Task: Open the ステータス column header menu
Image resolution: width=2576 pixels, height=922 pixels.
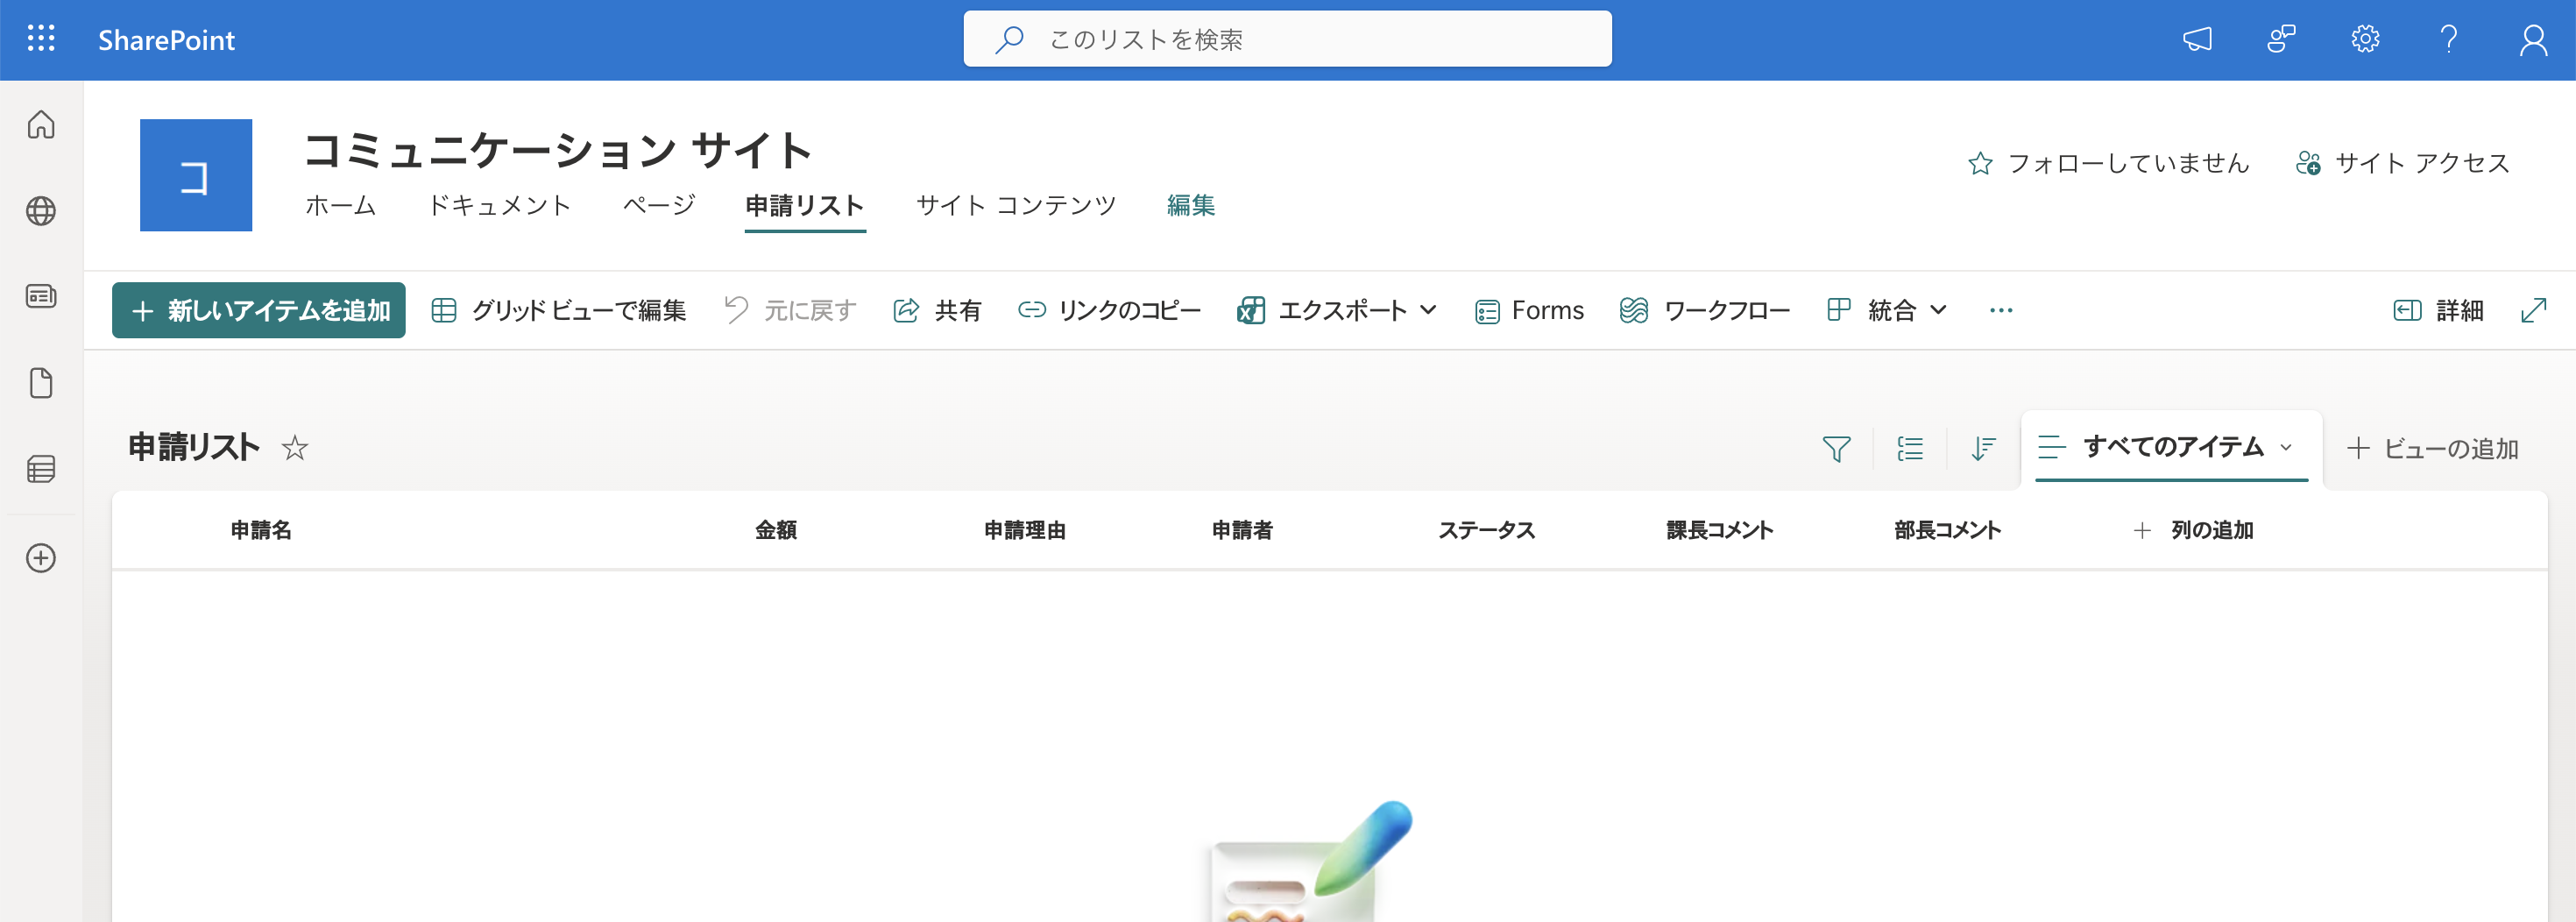Action: (x=1486, y=530)
